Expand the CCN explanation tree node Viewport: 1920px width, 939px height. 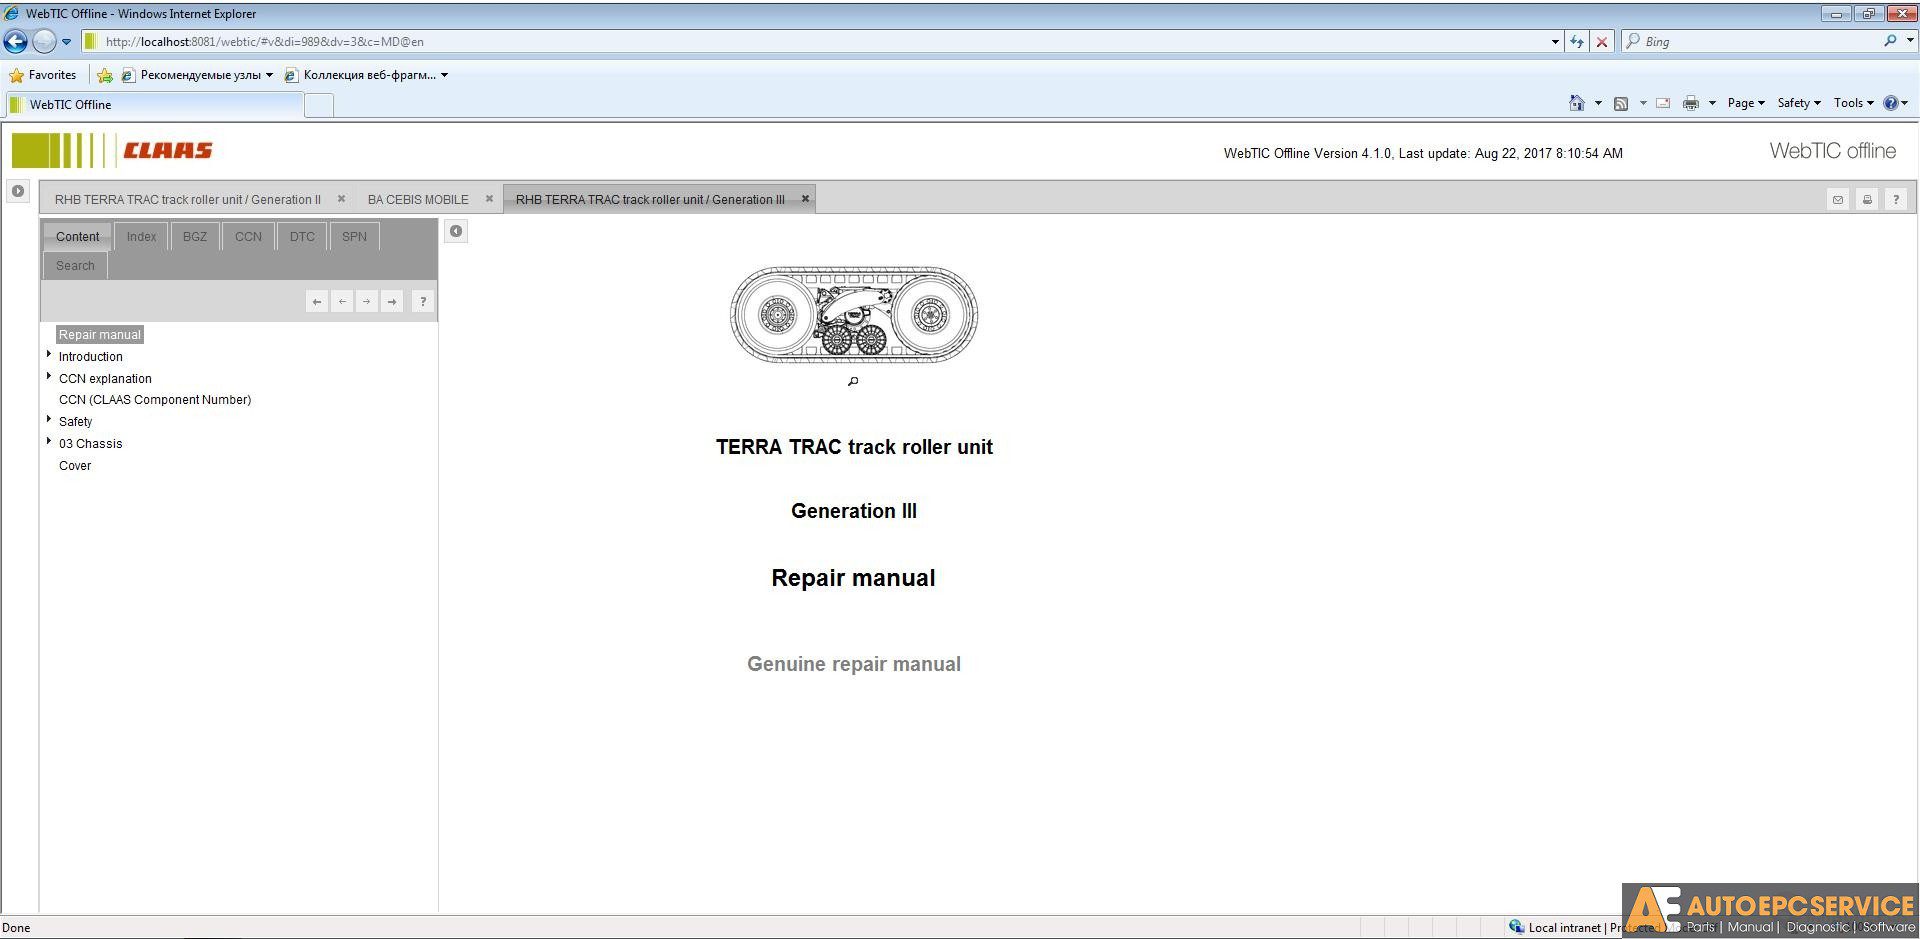coord(49,376)
